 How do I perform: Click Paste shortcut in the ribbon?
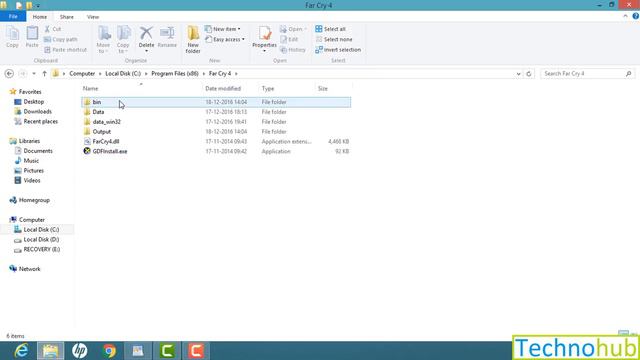66,50
